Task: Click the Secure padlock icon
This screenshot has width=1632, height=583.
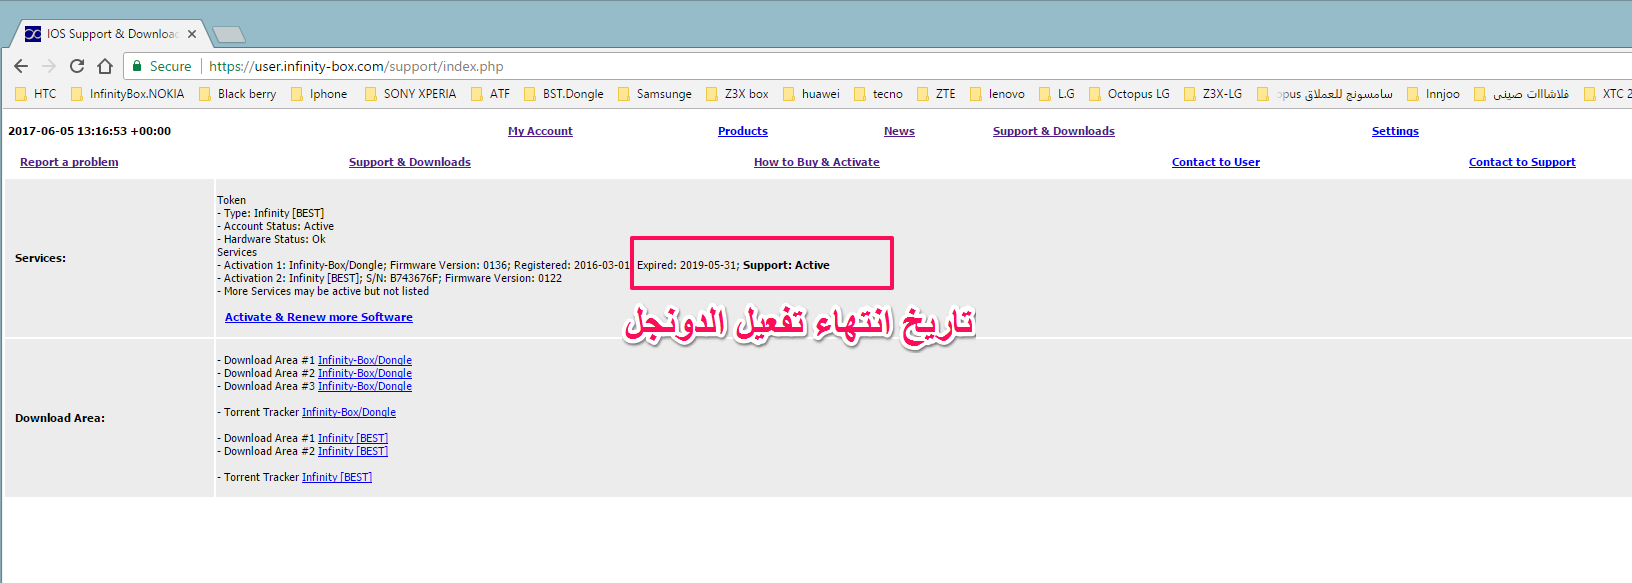Action: (x=137, y=66)
